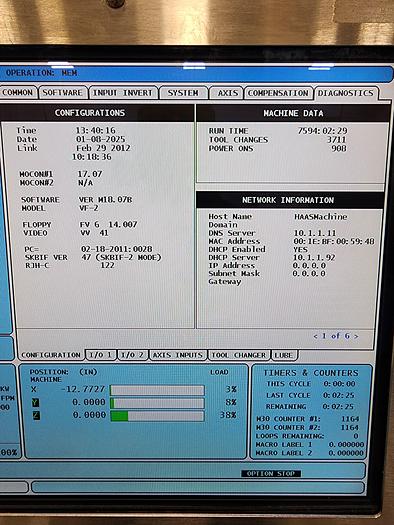Click the POWER ONS value 908
394x525 pixels.
339,148
